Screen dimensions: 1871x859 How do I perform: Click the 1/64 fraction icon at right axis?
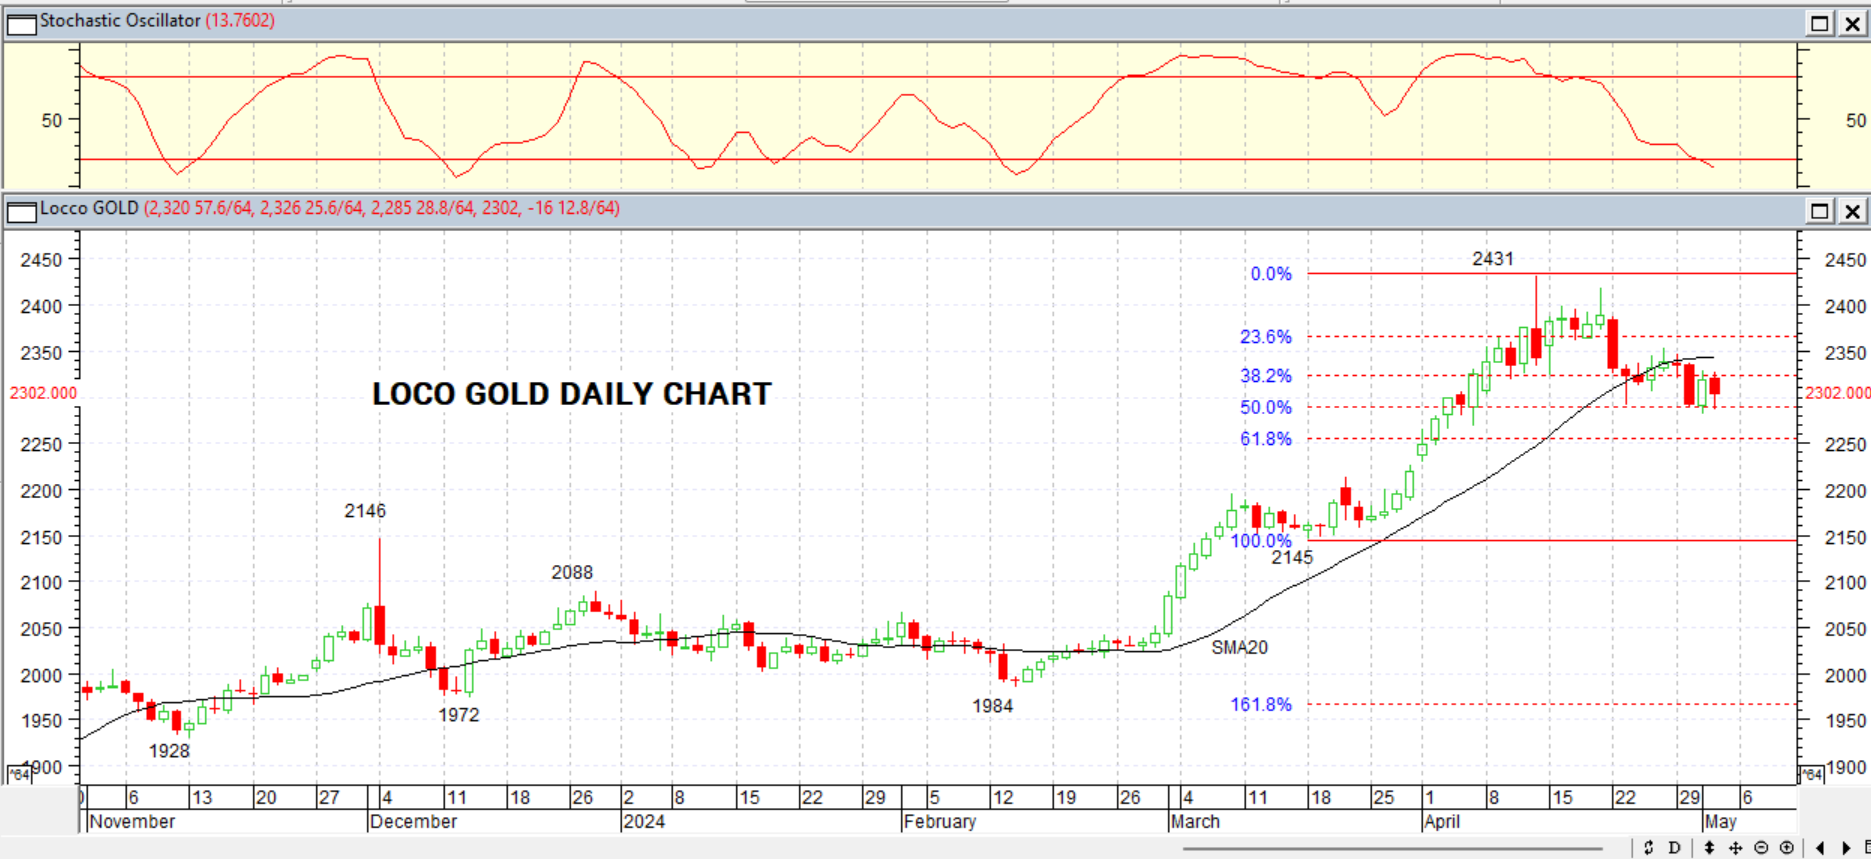click(x=1811, y=774)
